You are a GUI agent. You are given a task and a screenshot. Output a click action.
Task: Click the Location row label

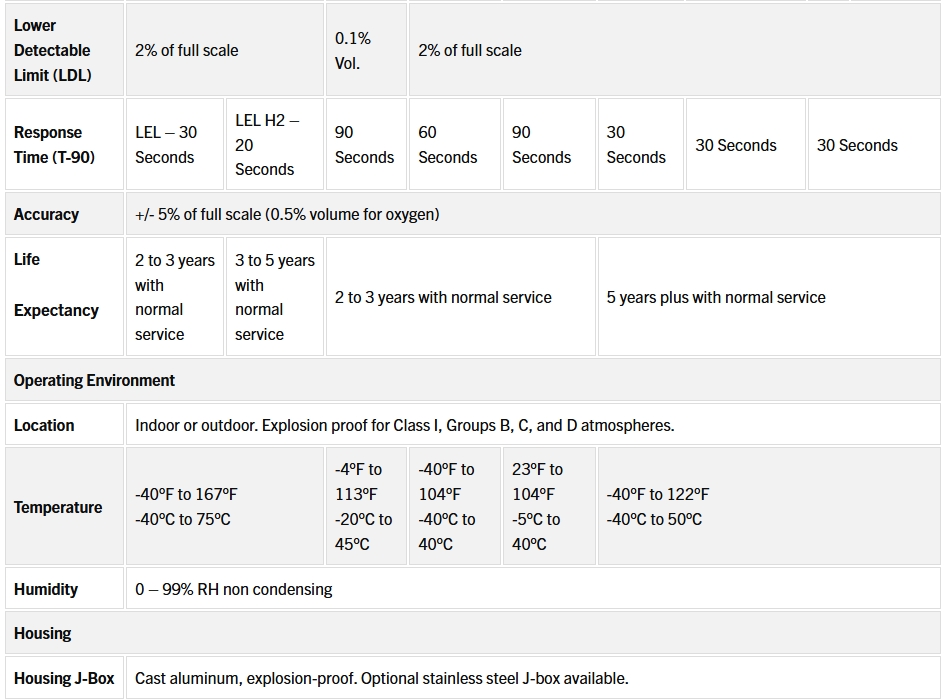pyautogui.click(x=44, y=425)
